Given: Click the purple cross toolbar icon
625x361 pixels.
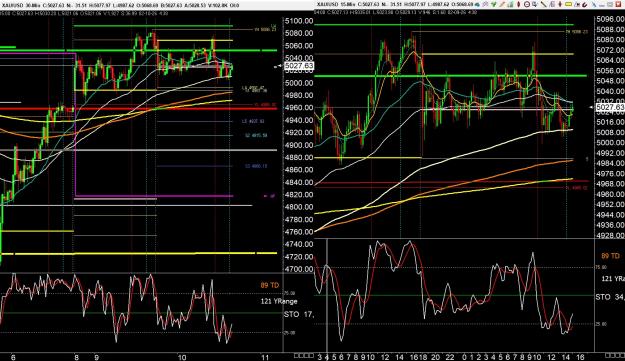Looking at the screenshot, I should [485, 4].
